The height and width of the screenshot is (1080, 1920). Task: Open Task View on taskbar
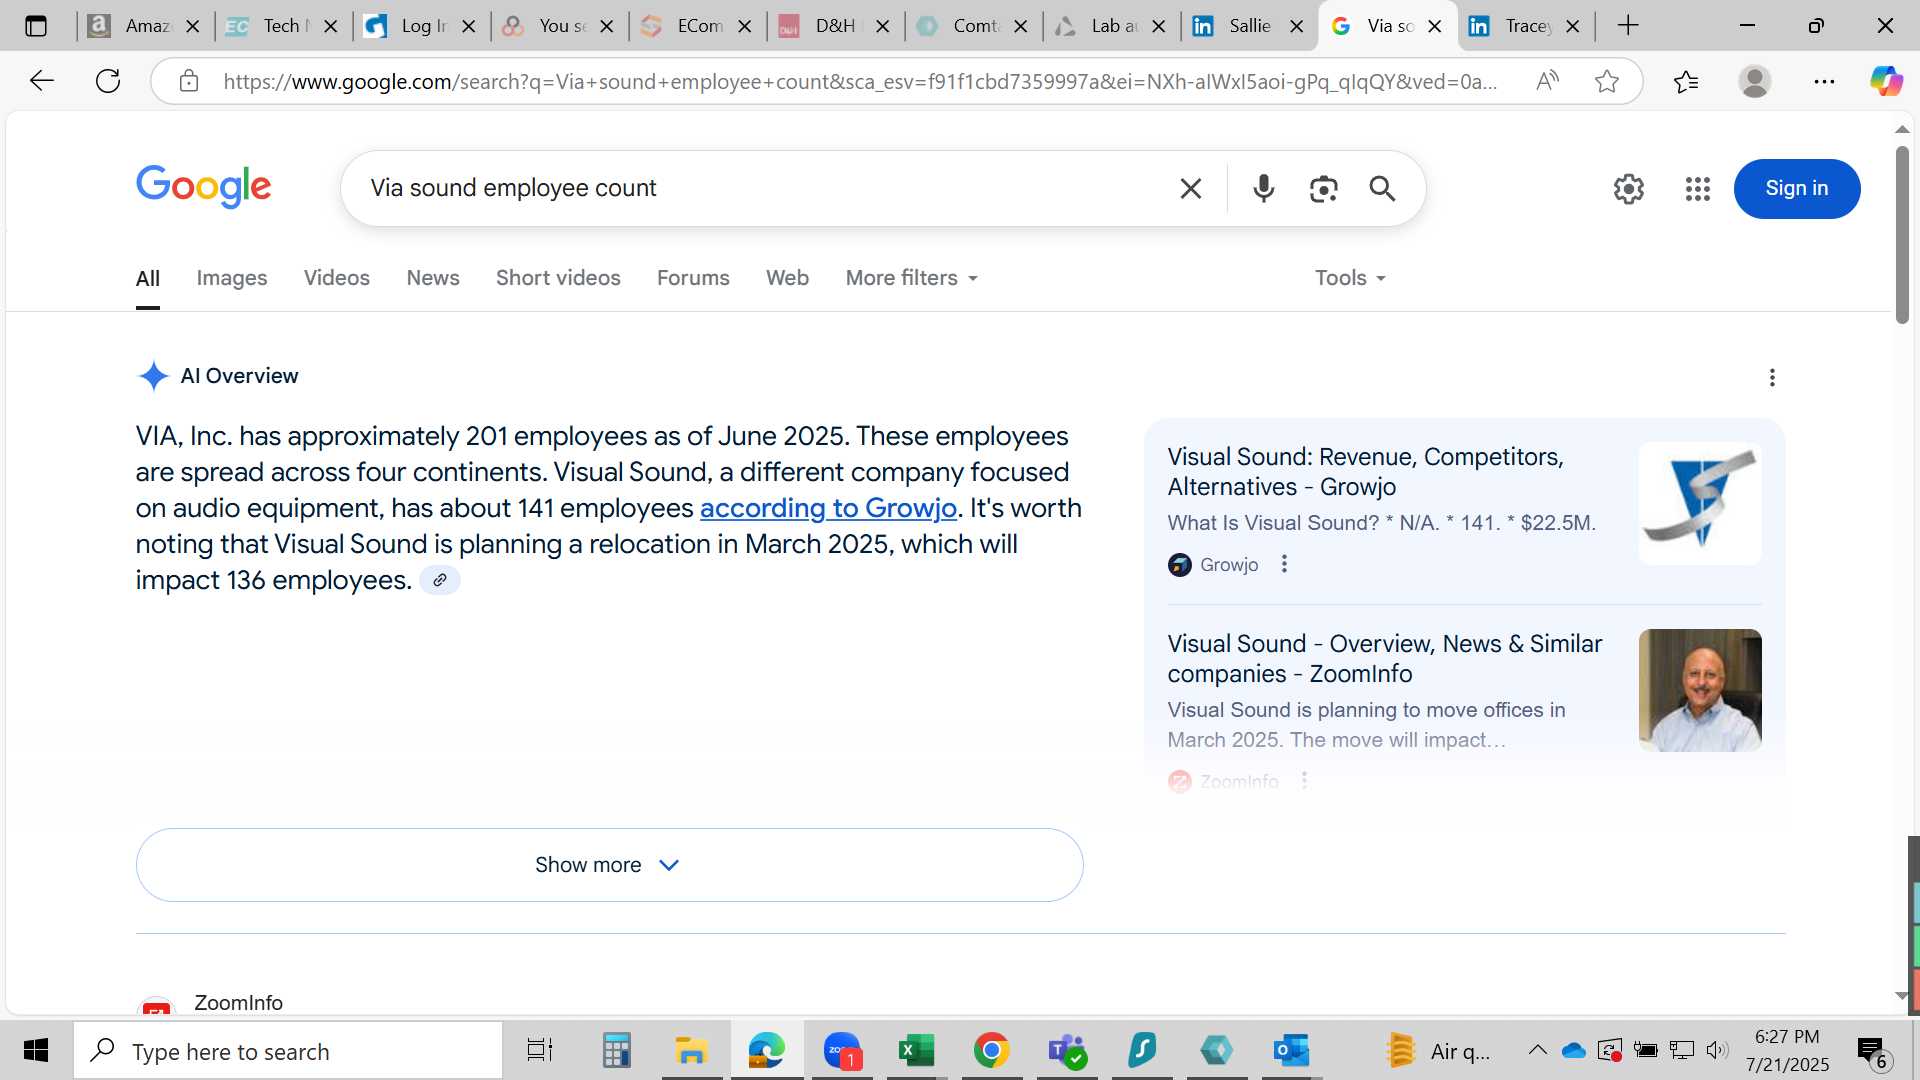click(x=540, y=1050)
